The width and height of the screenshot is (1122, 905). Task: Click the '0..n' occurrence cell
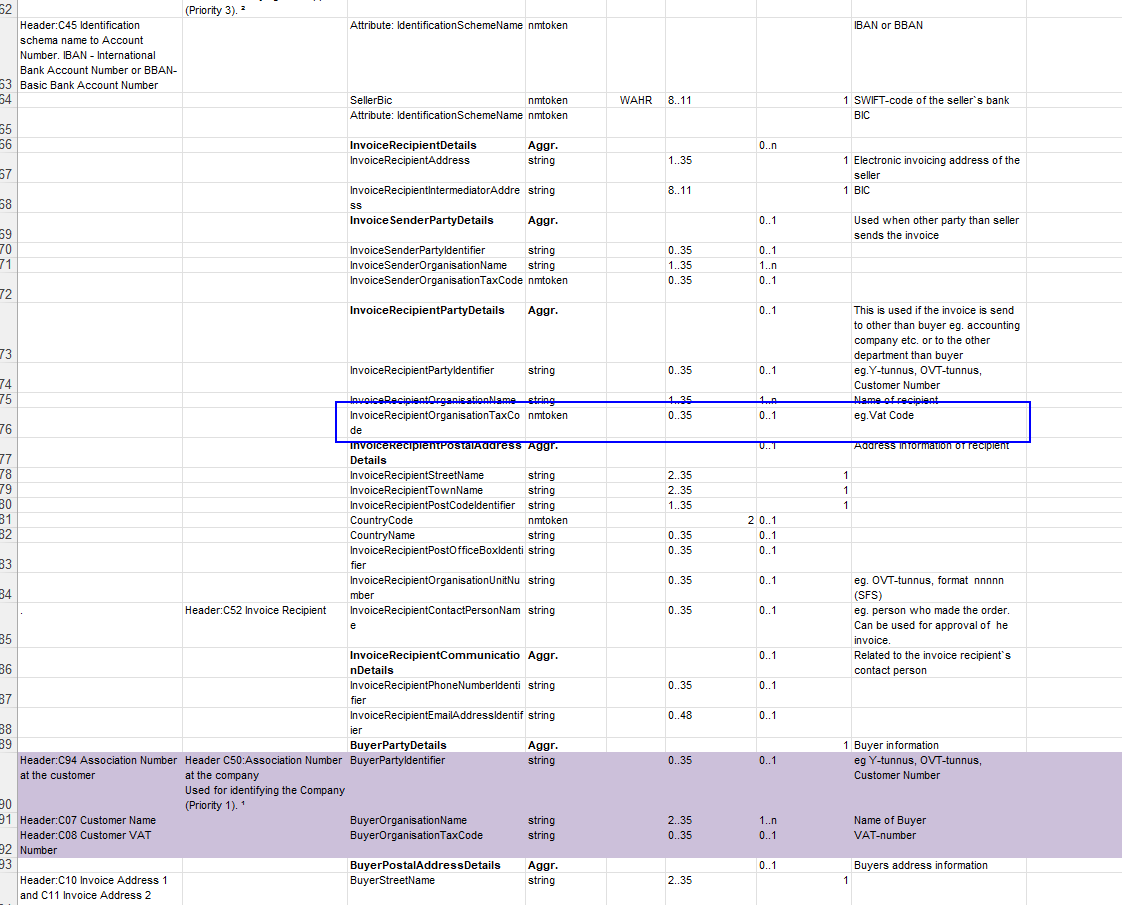tap(804, 145)
